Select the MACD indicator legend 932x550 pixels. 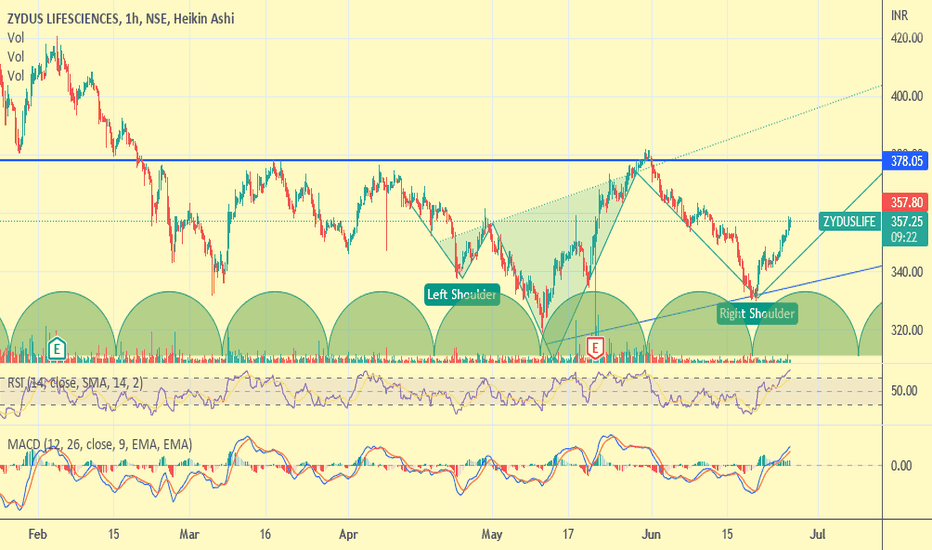click(x=100, y=445)
